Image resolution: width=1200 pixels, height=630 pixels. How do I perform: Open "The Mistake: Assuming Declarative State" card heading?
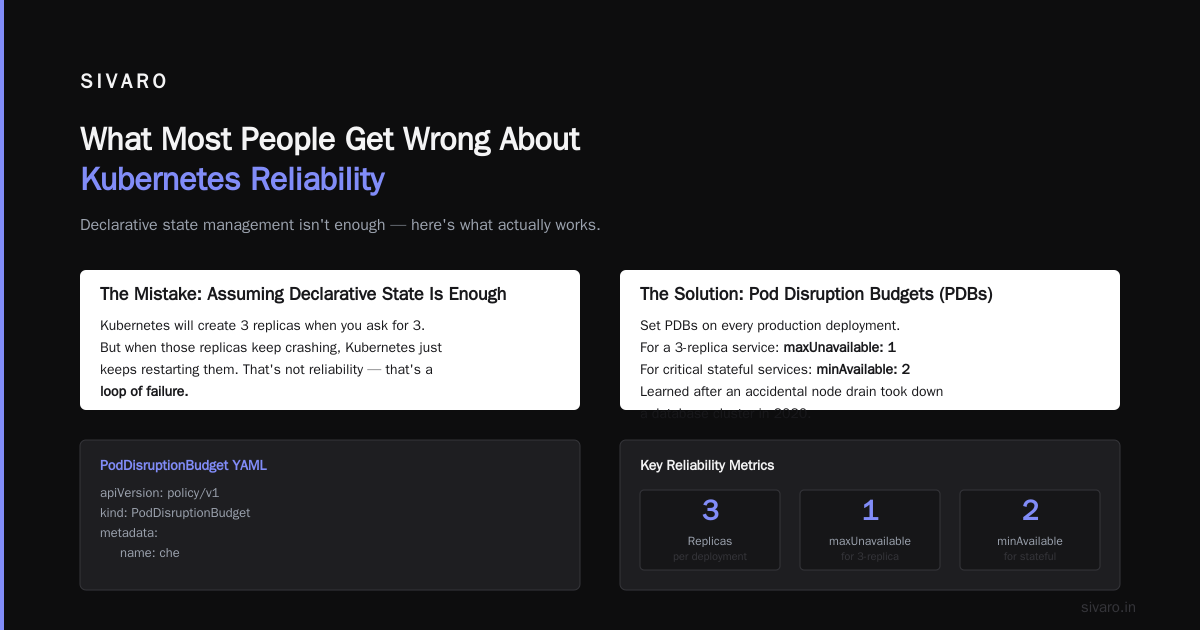pos(303,294)
